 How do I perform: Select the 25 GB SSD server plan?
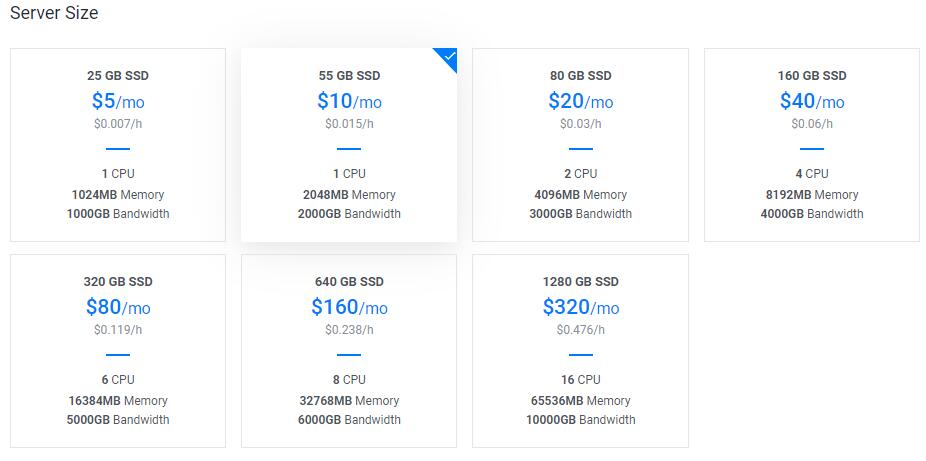click(118, 145)
